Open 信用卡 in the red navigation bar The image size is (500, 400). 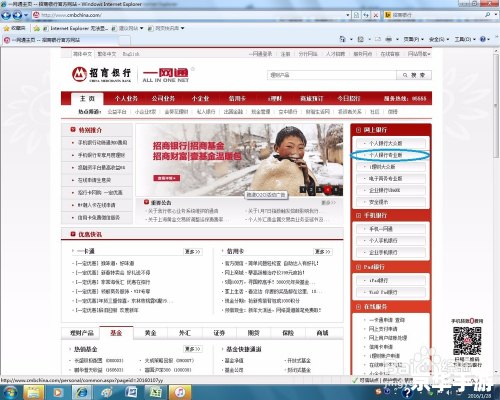point(237,99)
